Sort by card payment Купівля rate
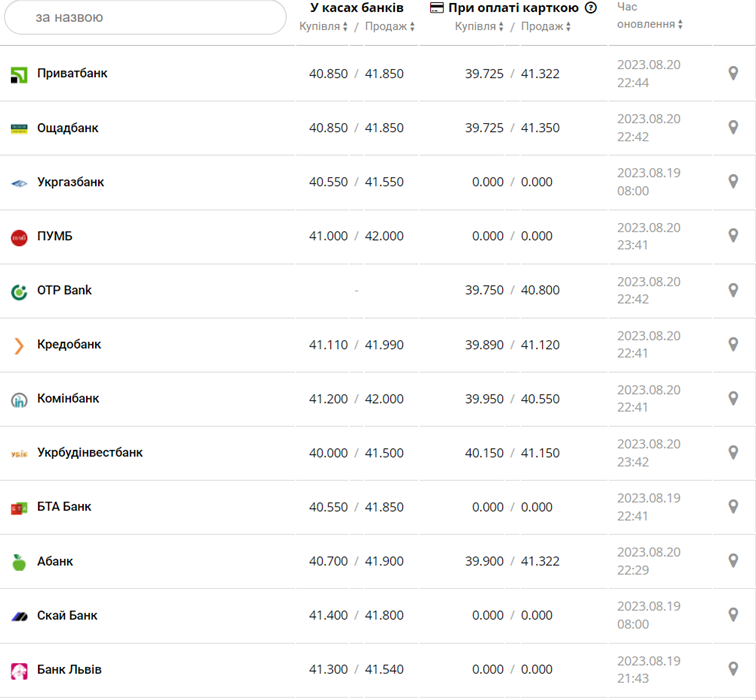The height and width of the screenshot is (700, 756). point(479,27)
